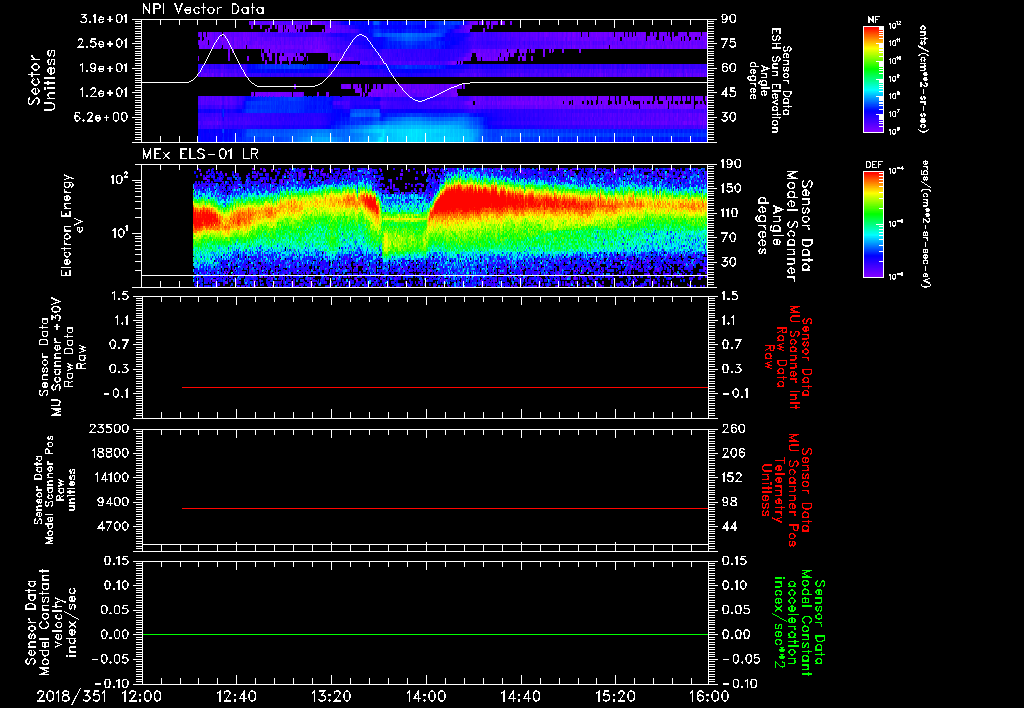Image resolution: width=1024 pixels, height=708 pixels.
Task: Click the 'NF' label above the color bar
Action: (874, 20)
